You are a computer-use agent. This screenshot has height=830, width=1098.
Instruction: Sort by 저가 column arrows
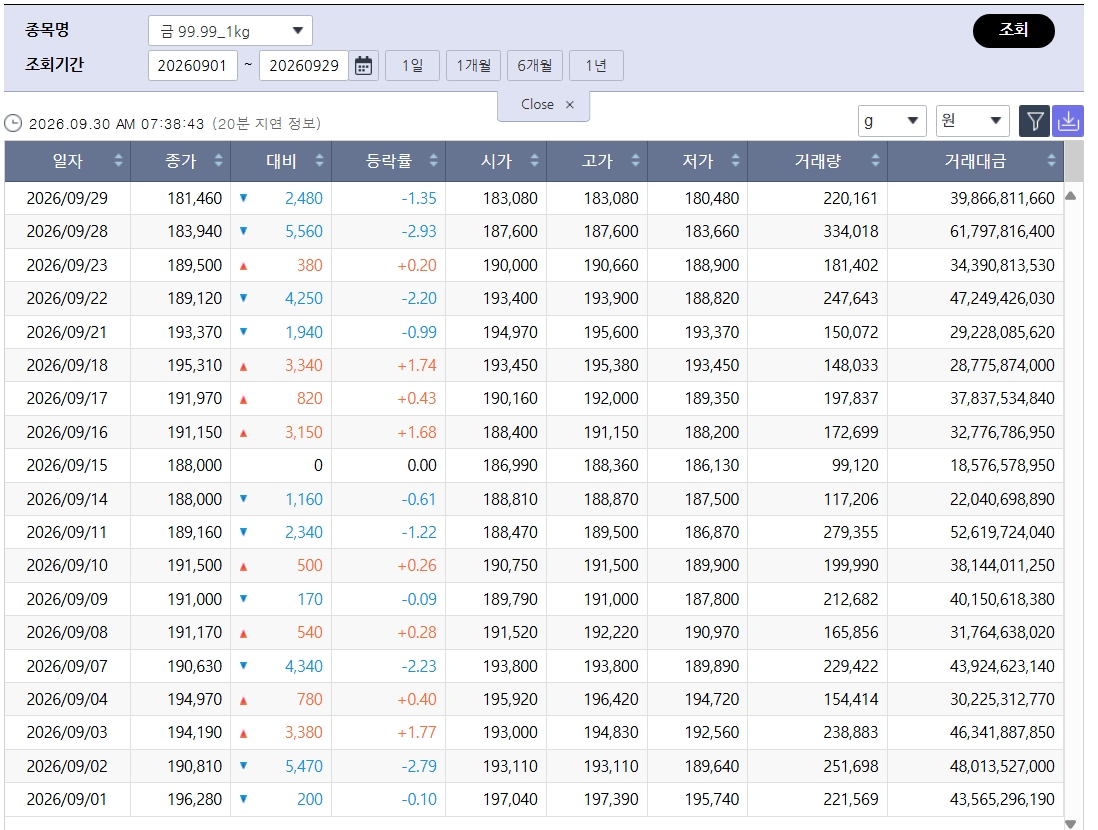click(x=735, y=161)
